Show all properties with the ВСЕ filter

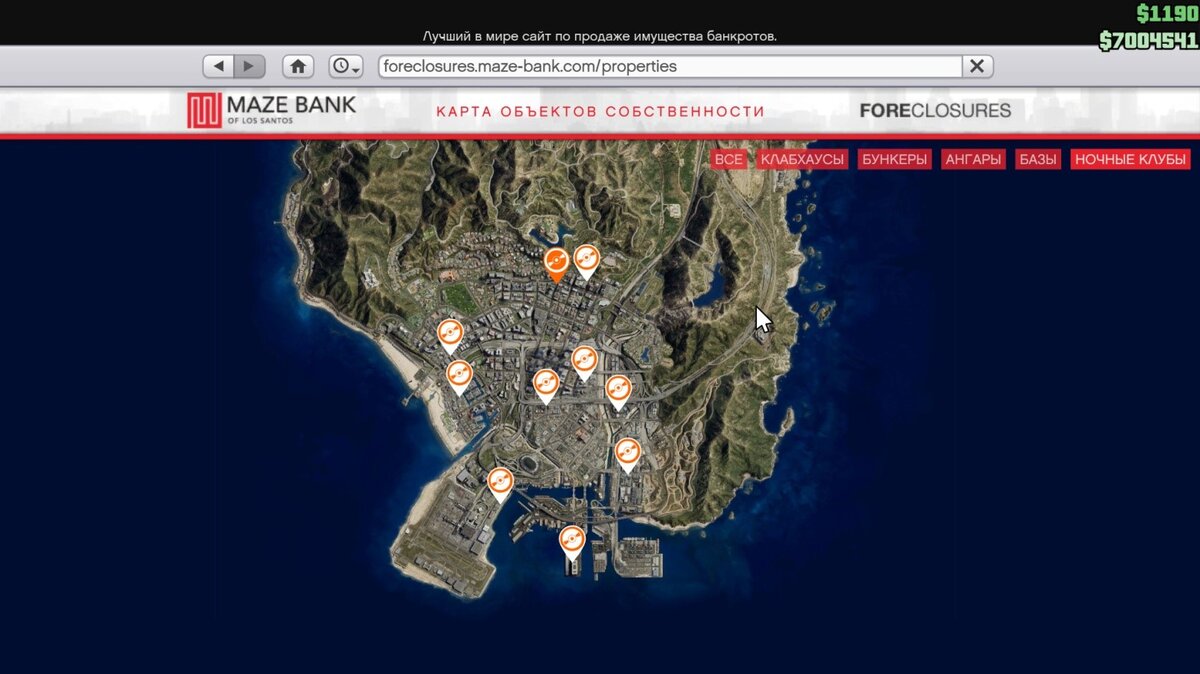[729, 159]
